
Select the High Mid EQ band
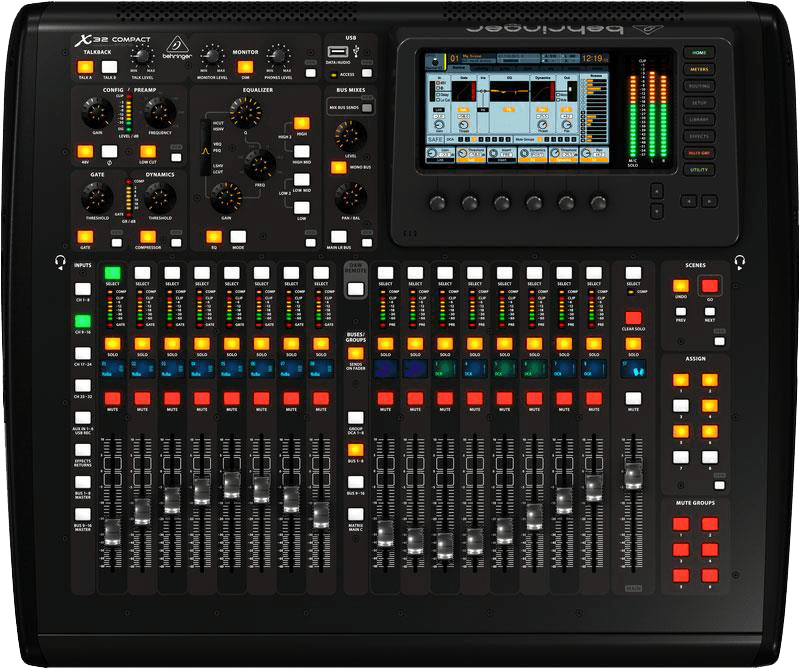tap(302, 152)
